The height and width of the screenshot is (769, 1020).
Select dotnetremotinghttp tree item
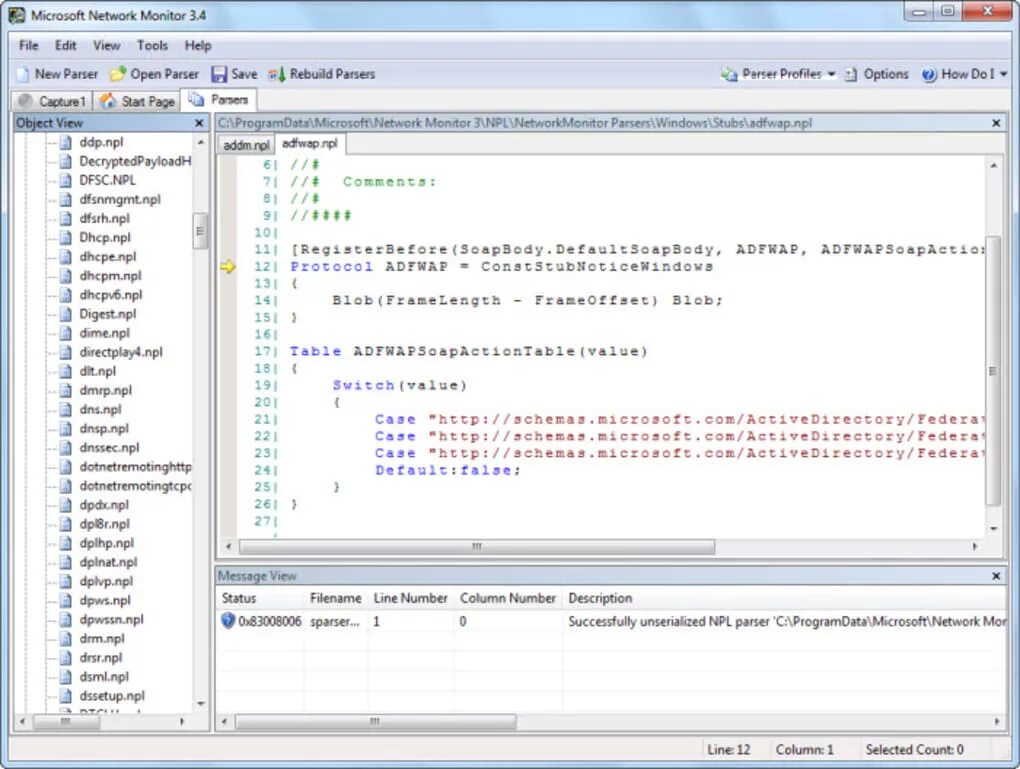point(135,466)
